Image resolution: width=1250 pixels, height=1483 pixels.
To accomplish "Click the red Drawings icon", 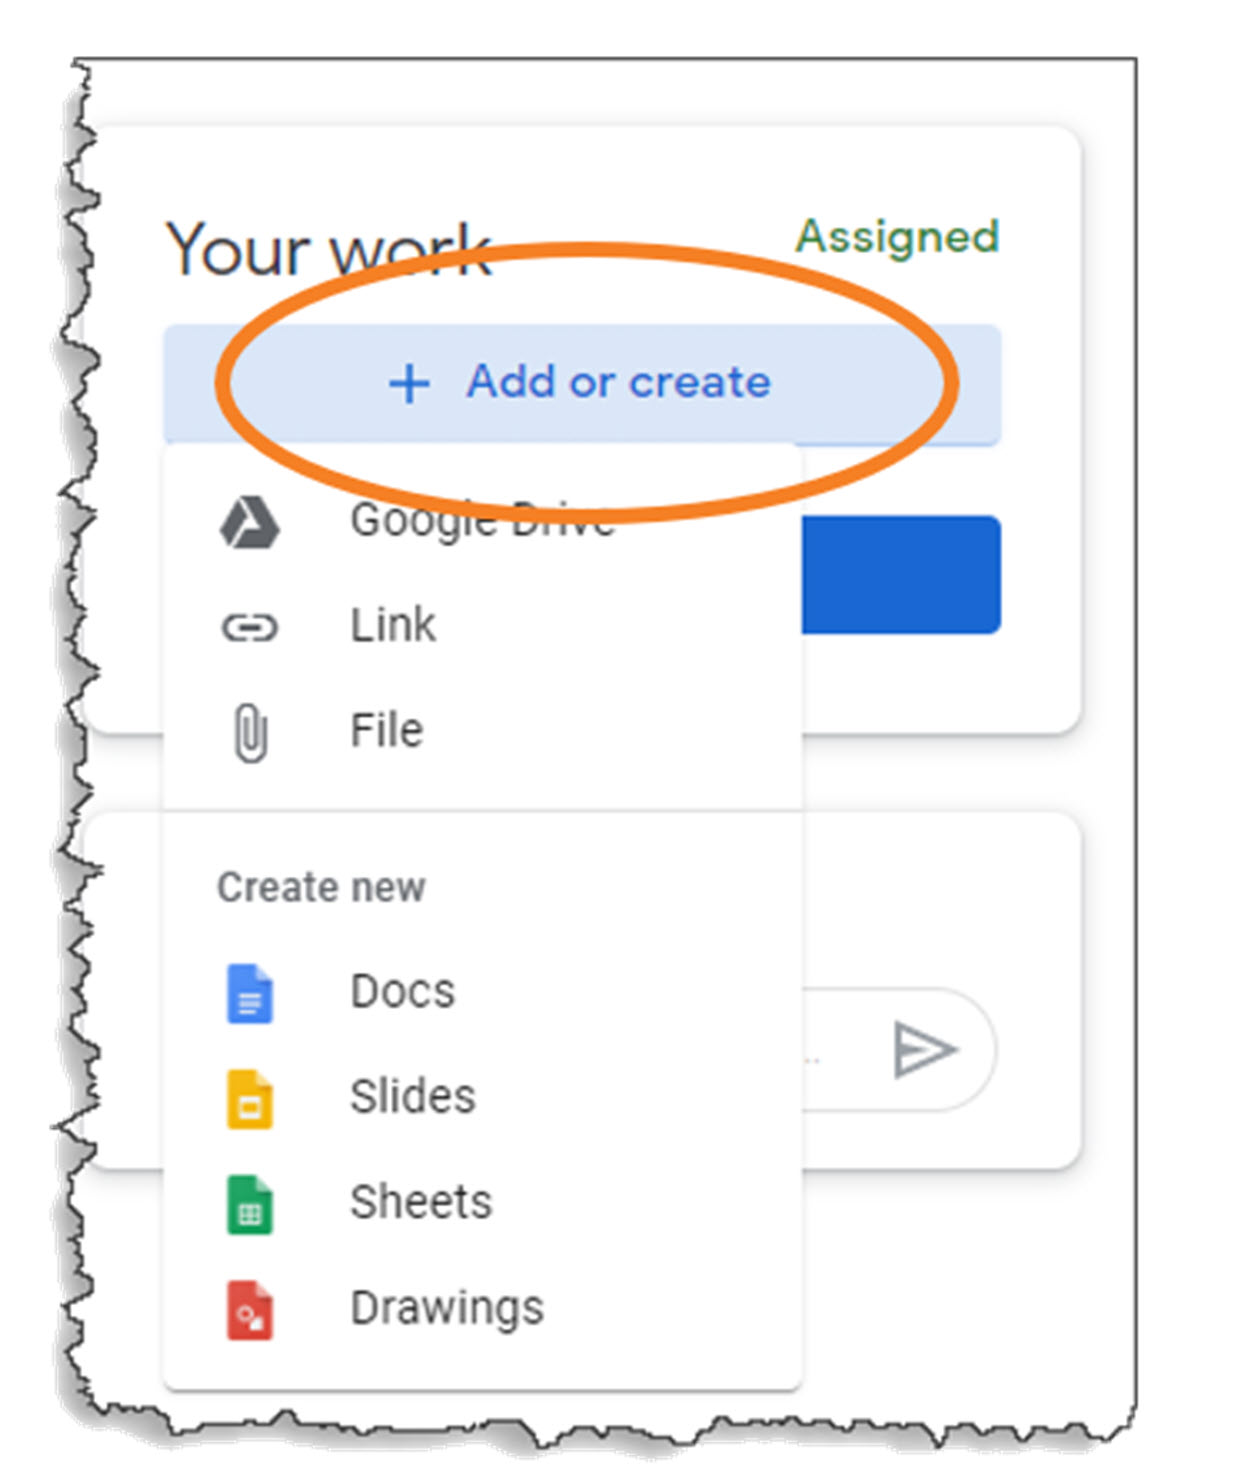I will tap(249, 1310).
